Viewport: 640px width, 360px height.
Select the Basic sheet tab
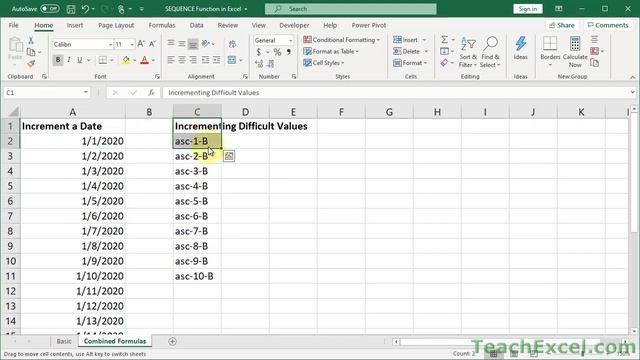point(64,341)
